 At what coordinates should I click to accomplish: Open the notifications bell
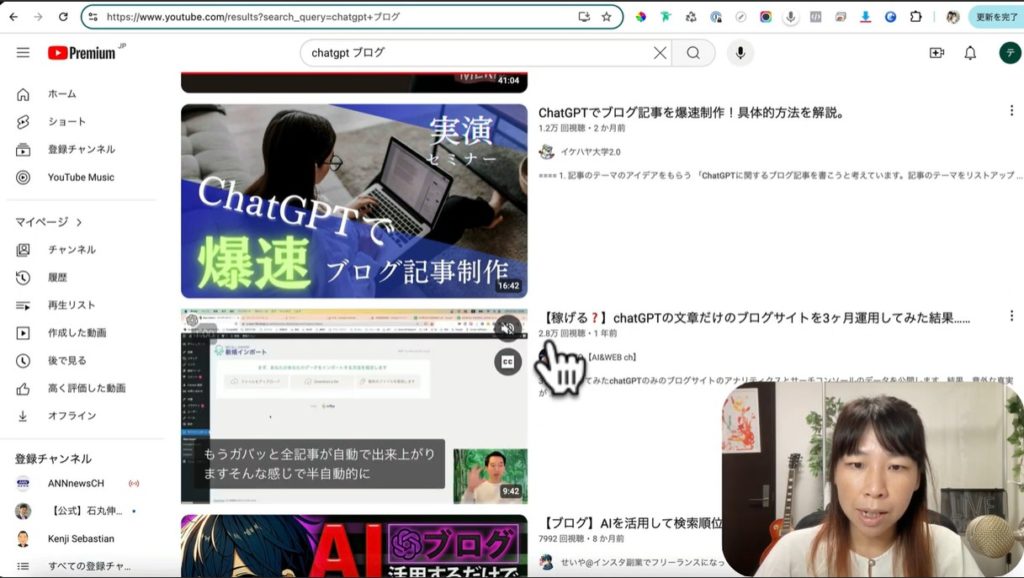[969, 53]
